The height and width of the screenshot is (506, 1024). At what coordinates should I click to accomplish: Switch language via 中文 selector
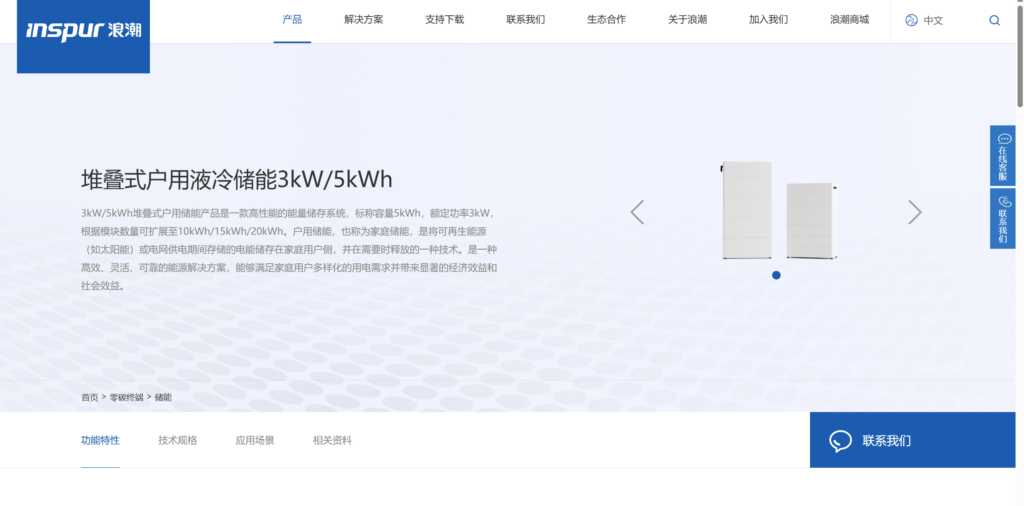click(933, 20)
